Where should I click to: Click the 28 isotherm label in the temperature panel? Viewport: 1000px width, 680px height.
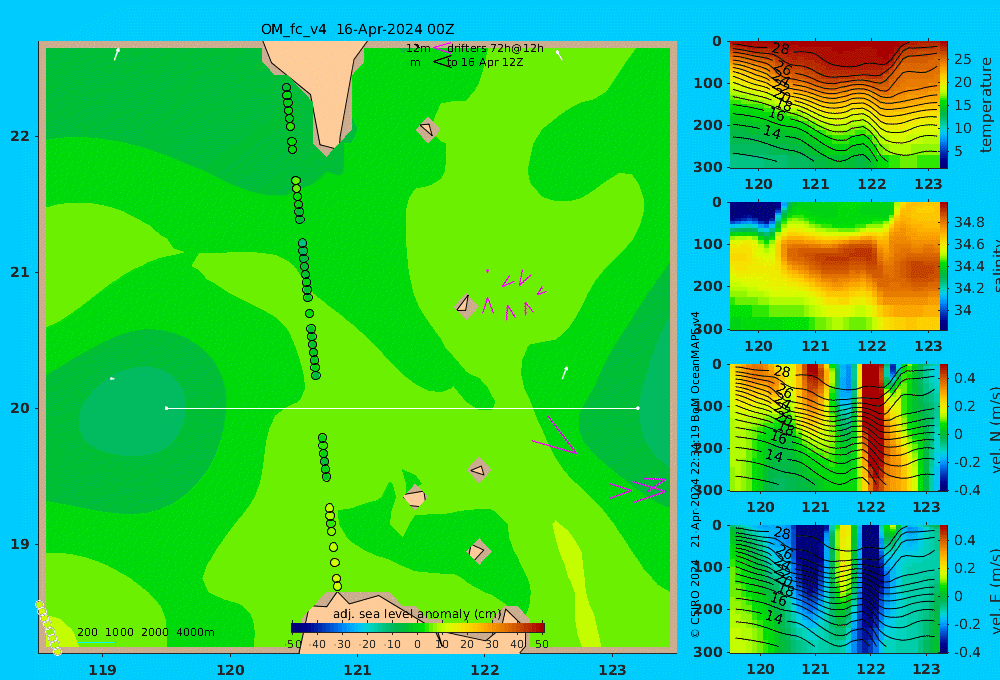(x=781, y=48)
